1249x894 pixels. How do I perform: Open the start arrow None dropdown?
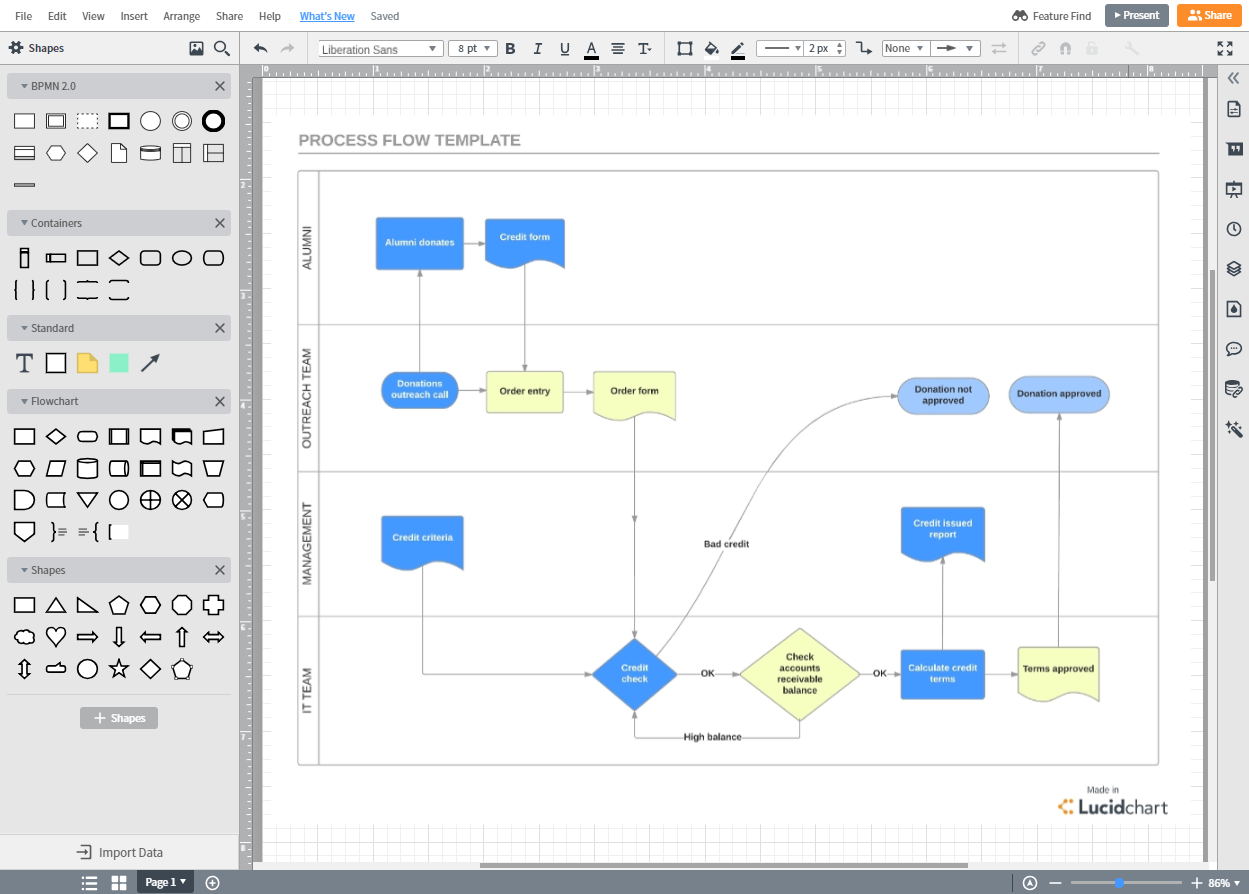[905, 48]
